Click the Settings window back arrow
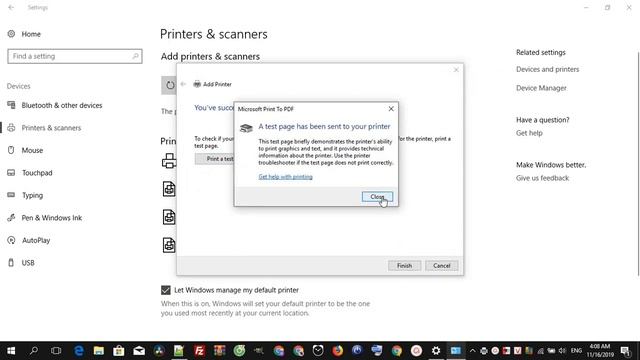This screenshot has height=360, width=640. 11,7
